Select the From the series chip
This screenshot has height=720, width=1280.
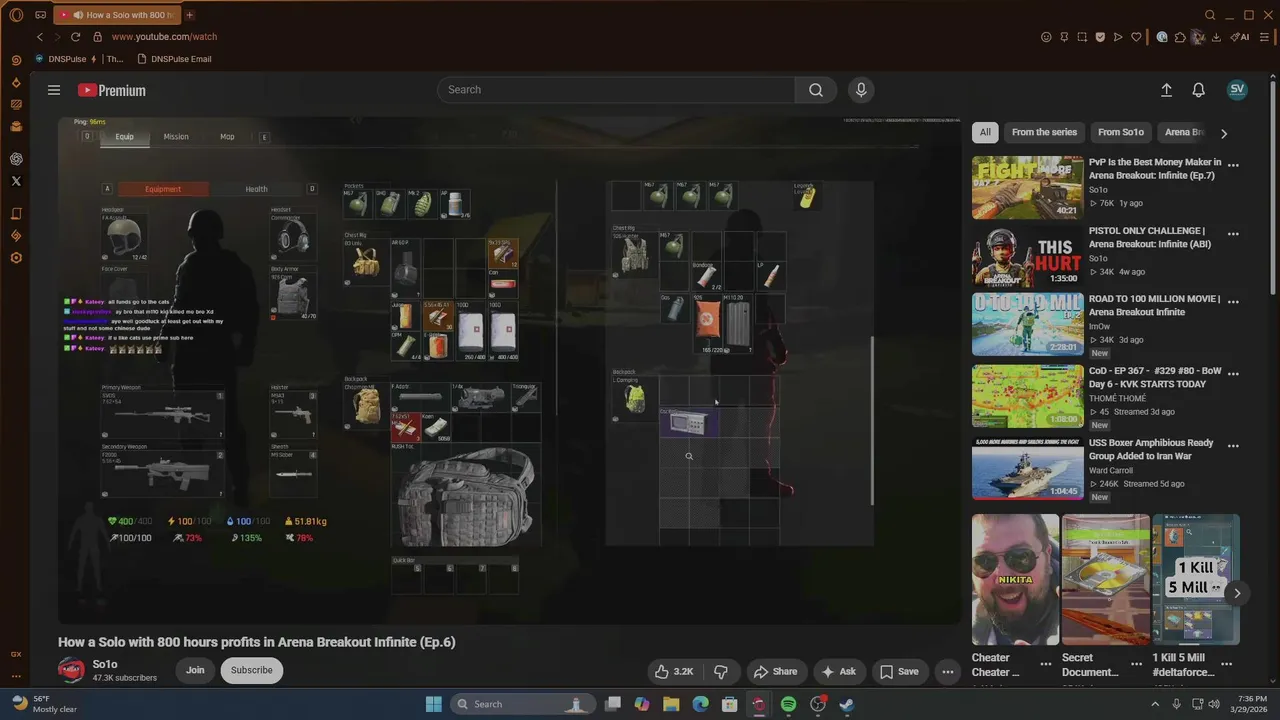(x=1044, y=132)
